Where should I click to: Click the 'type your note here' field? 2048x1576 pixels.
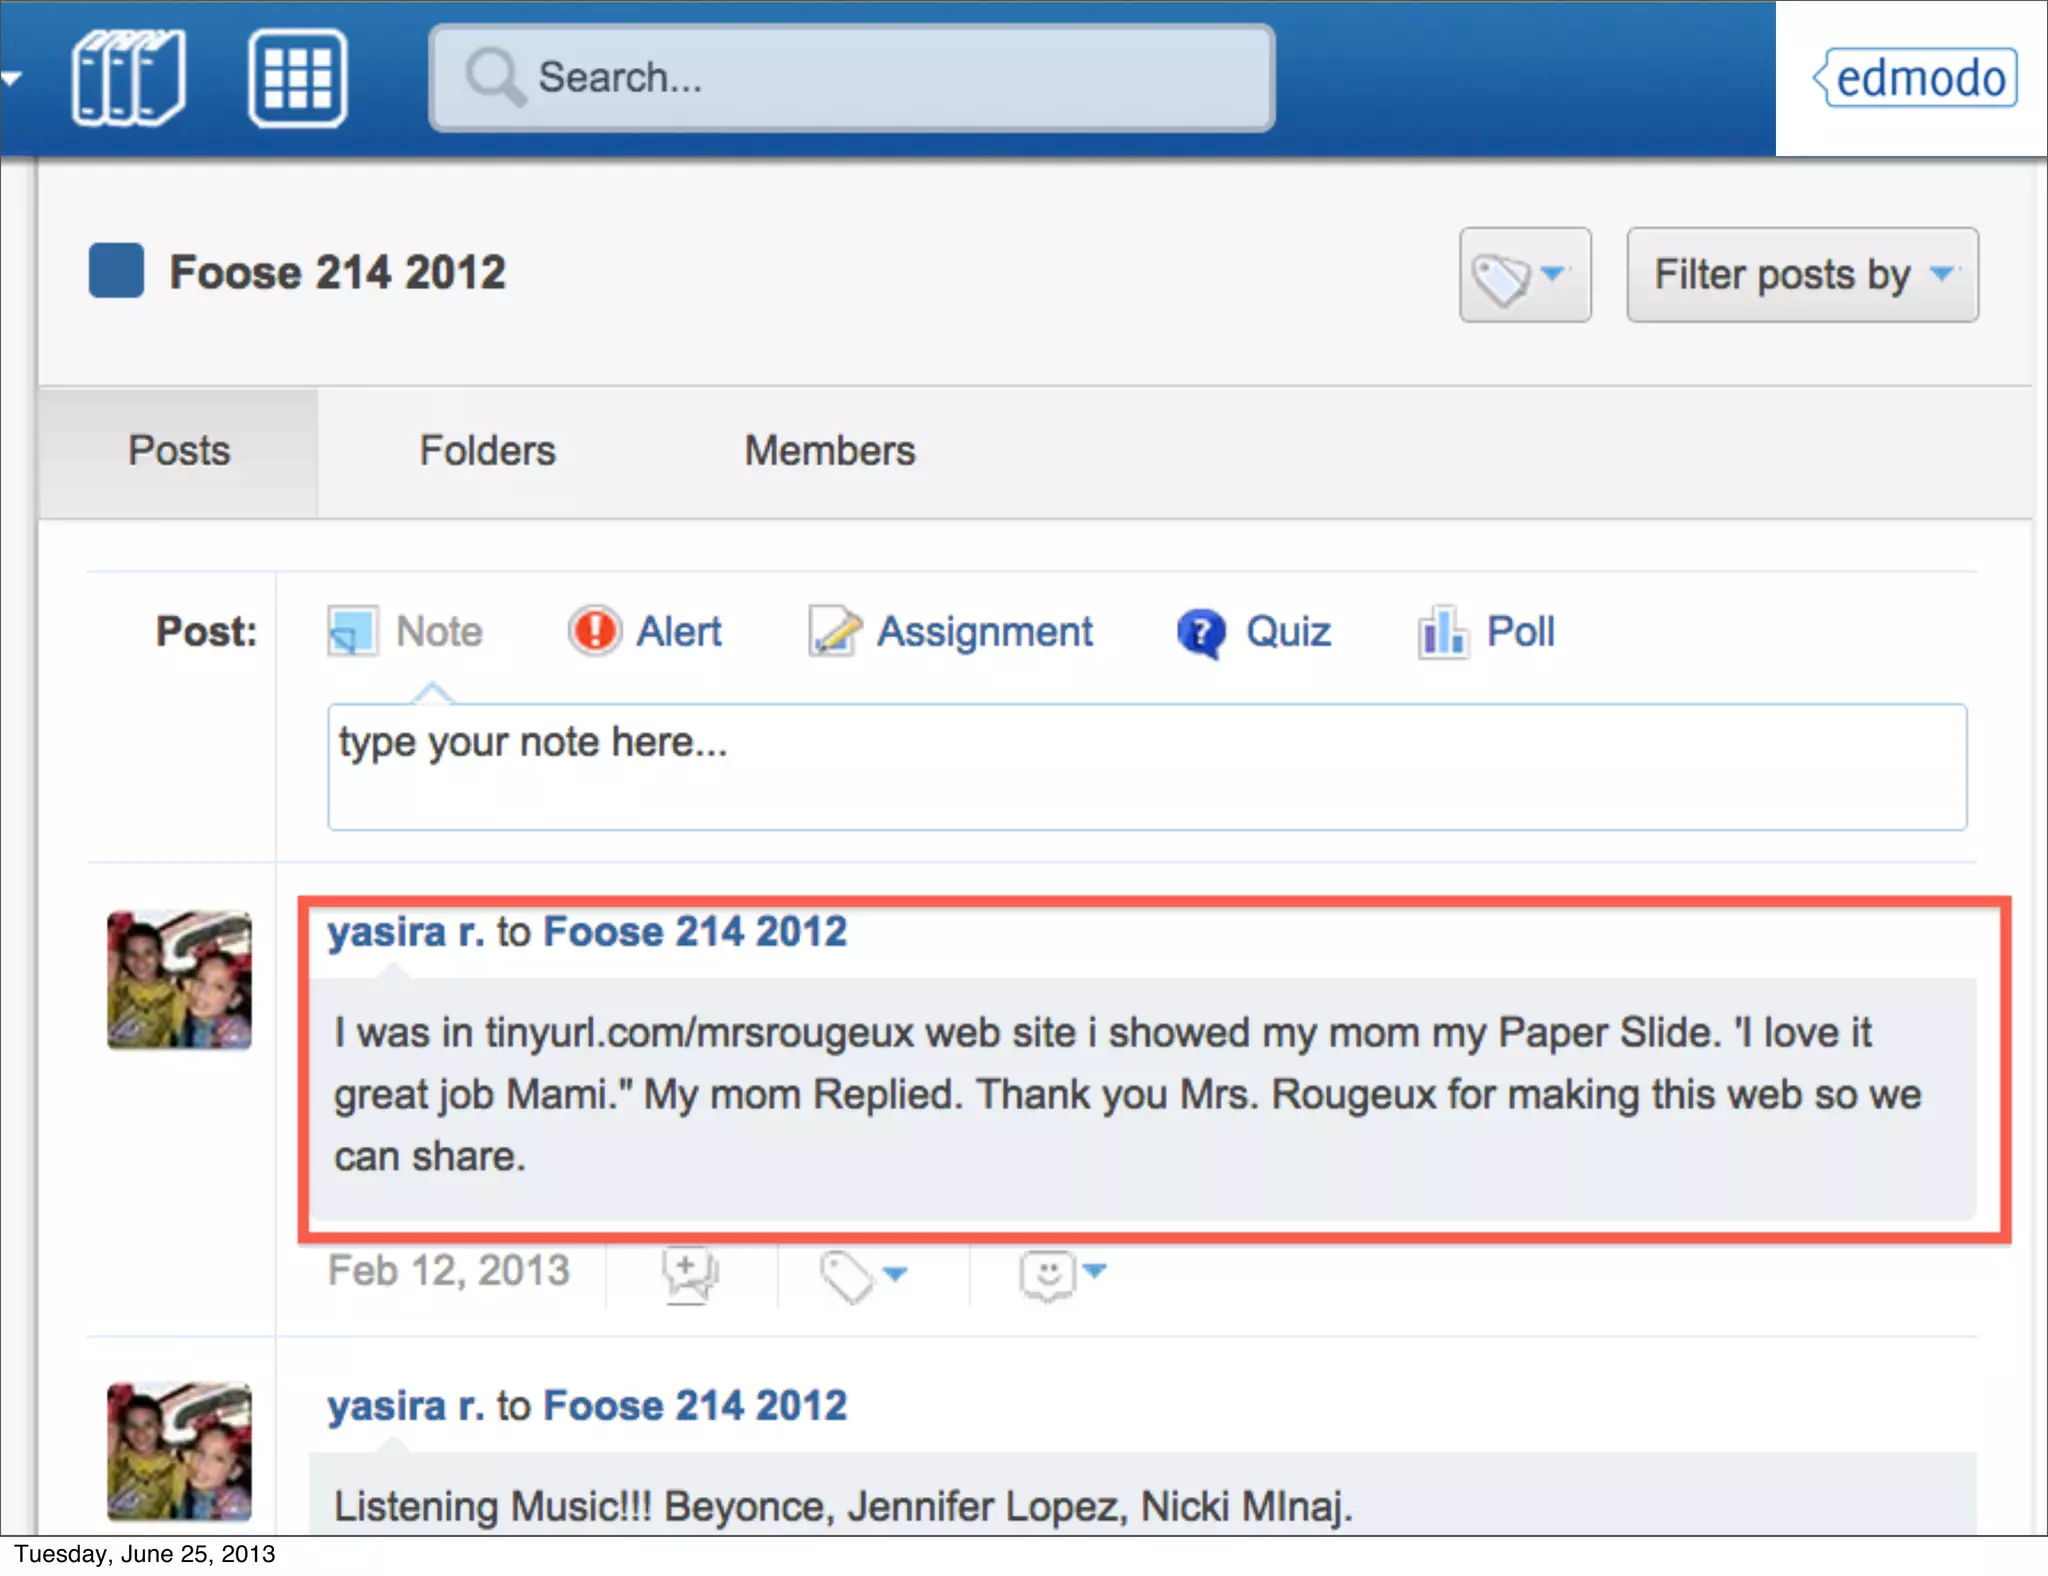[x=1146, y=766]
